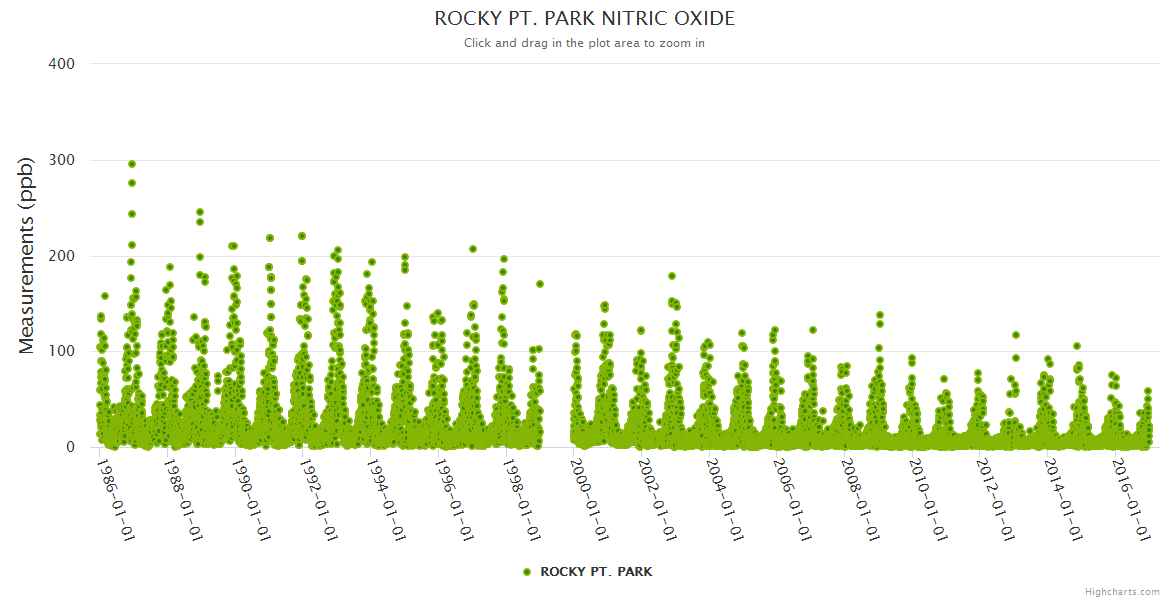The width and height of the screenshot is (1170, 600).
Task: Click the 2000-01-01 x-axis label
Action: pyautogui.click(x=589, y=500)
